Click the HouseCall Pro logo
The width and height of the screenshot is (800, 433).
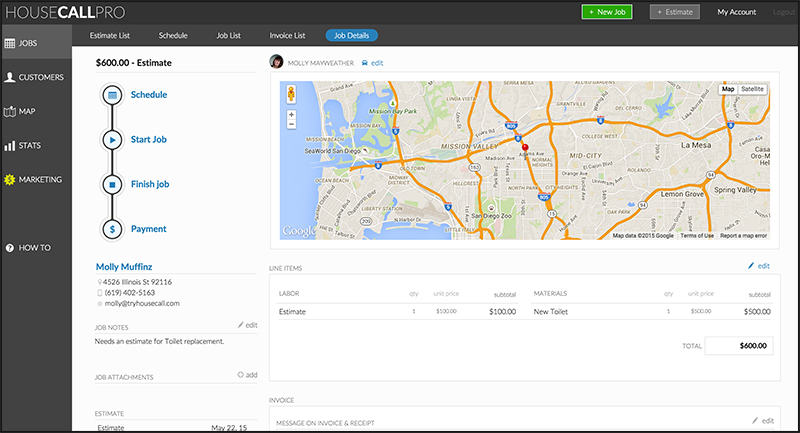point(65,12)
